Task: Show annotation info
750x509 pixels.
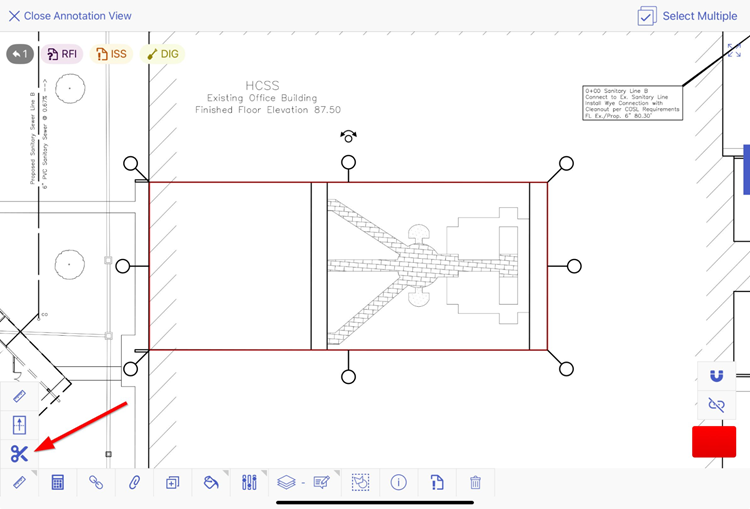Action: click(x=398, y=482)
